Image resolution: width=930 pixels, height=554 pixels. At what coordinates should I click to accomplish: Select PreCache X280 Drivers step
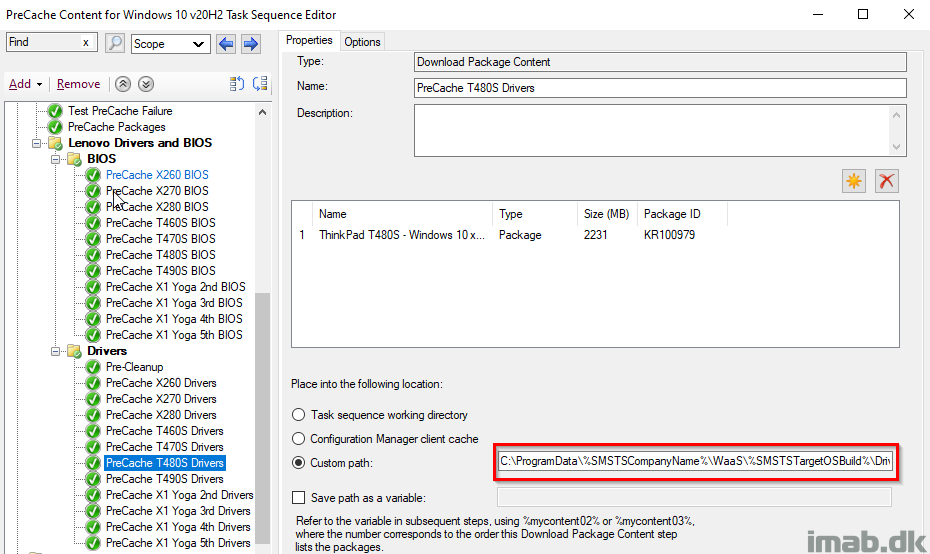tap(161, 415)
